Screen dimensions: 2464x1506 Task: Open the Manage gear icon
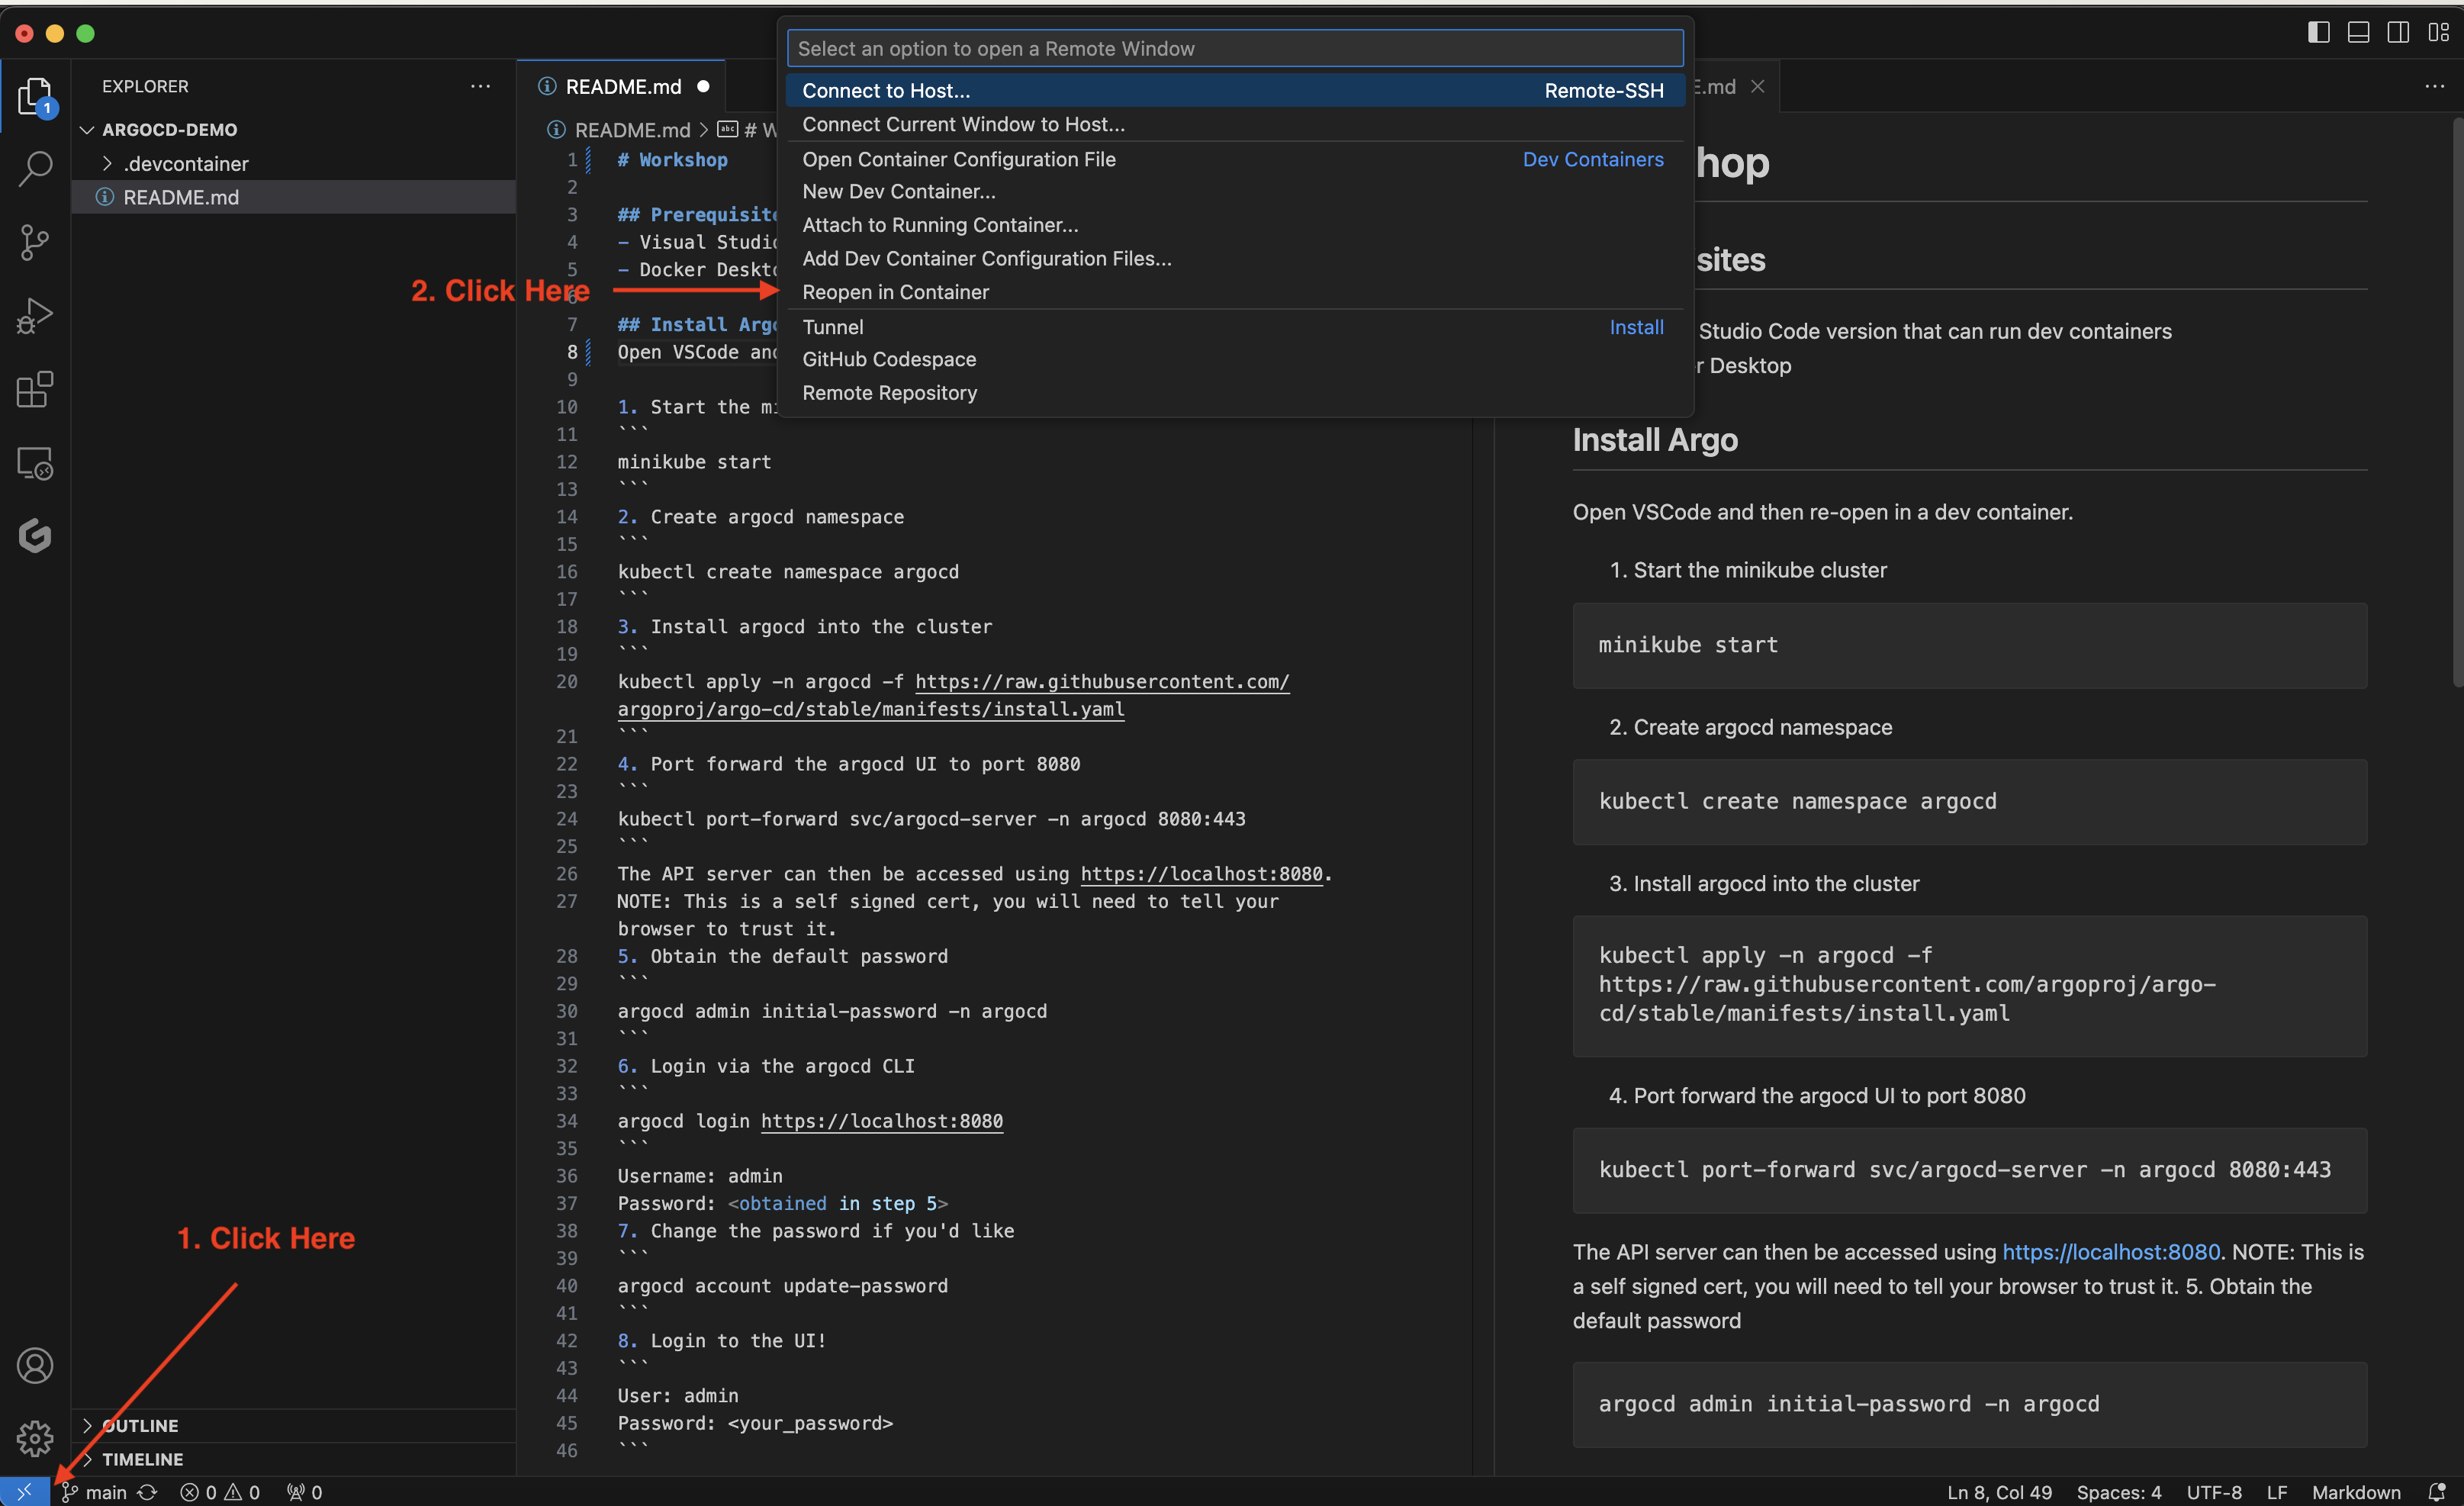35,1438
